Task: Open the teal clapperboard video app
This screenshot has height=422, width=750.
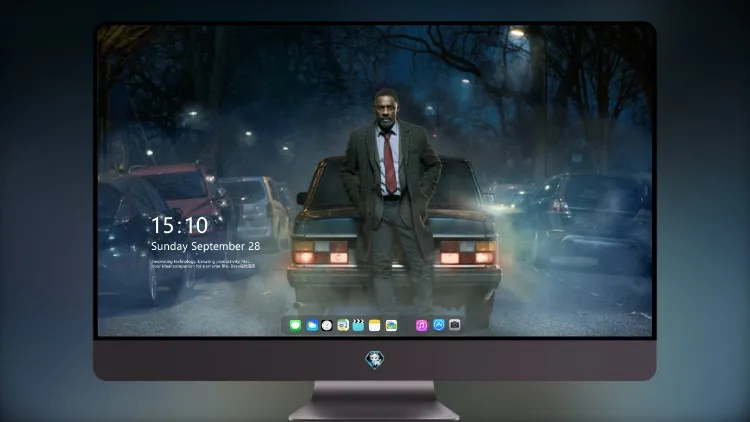Action: (358, 325)
